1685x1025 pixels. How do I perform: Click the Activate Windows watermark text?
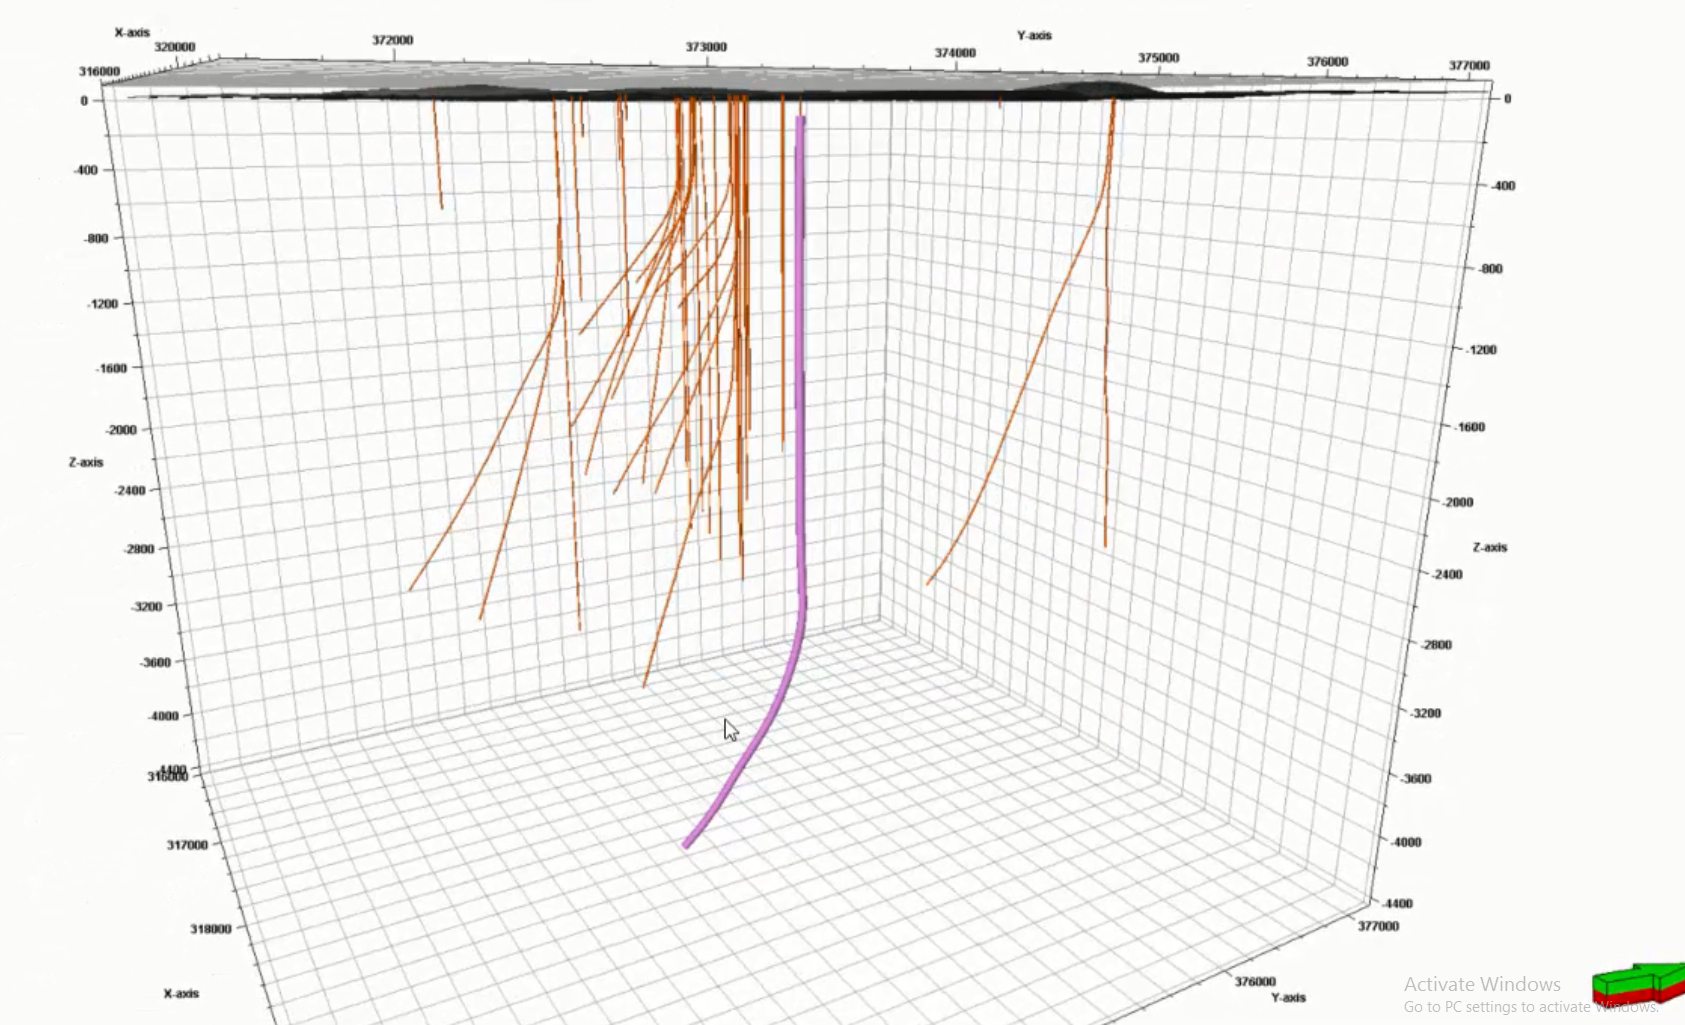pos(1481,984)
